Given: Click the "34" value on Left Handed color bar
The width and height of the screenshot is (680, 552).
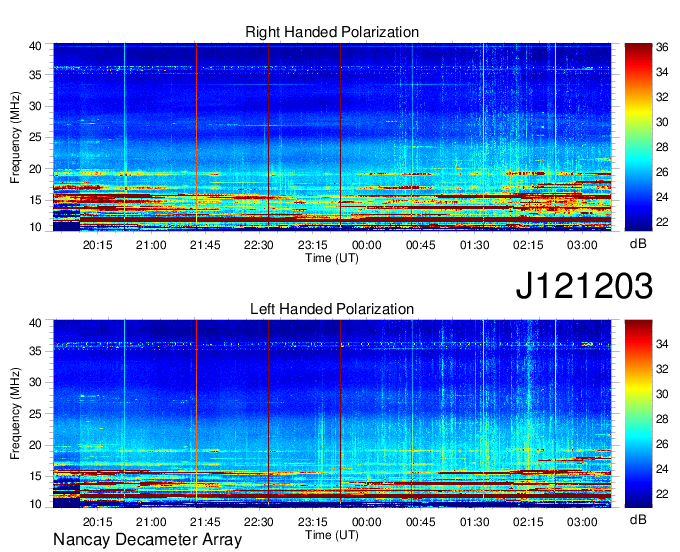Looking at the screenshot, I should [x=662, y=344].
